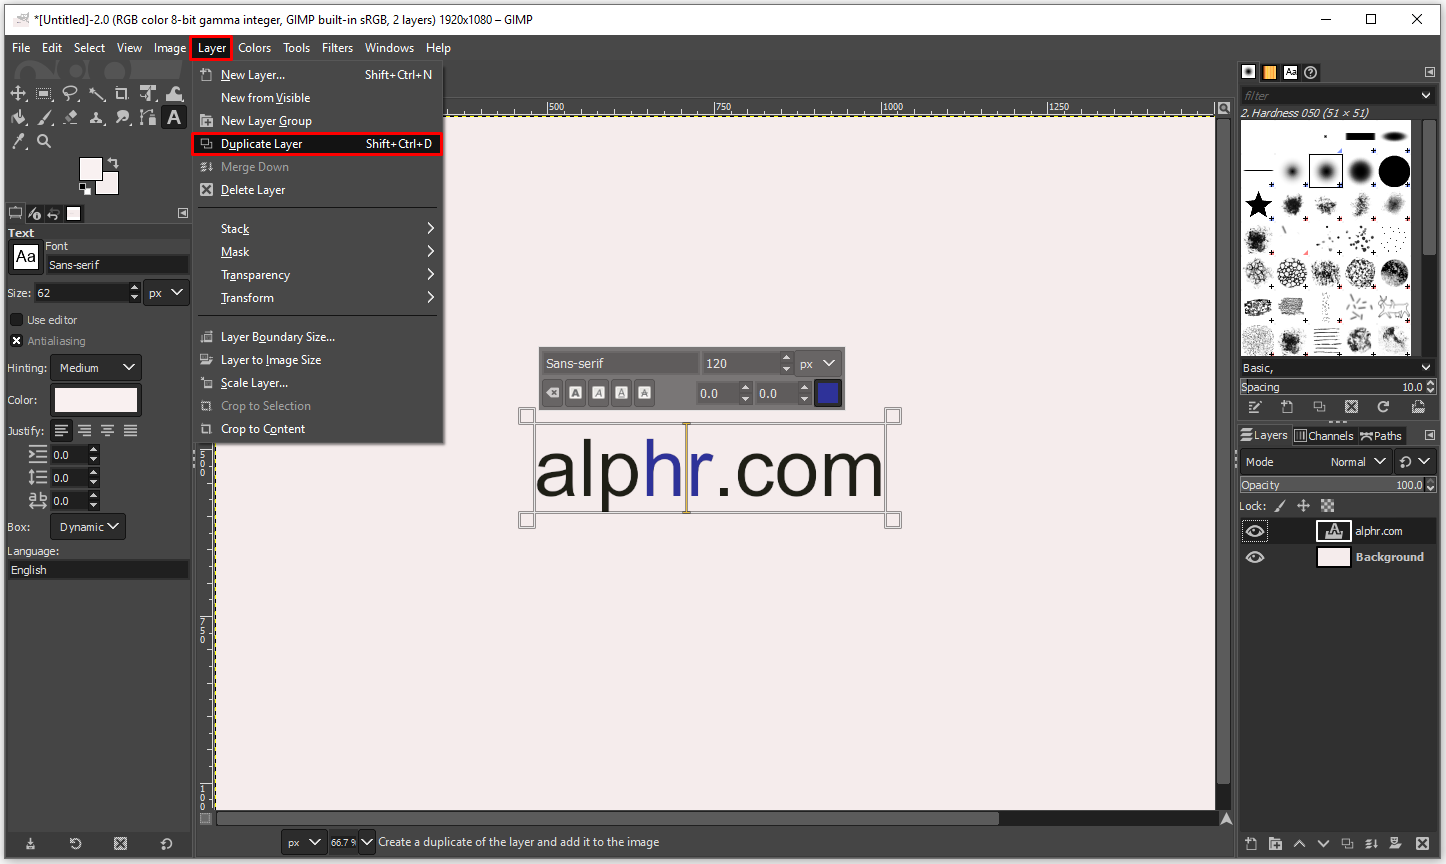
Task: Save tool preset icon at bottom left
Action: coord(30,843)
